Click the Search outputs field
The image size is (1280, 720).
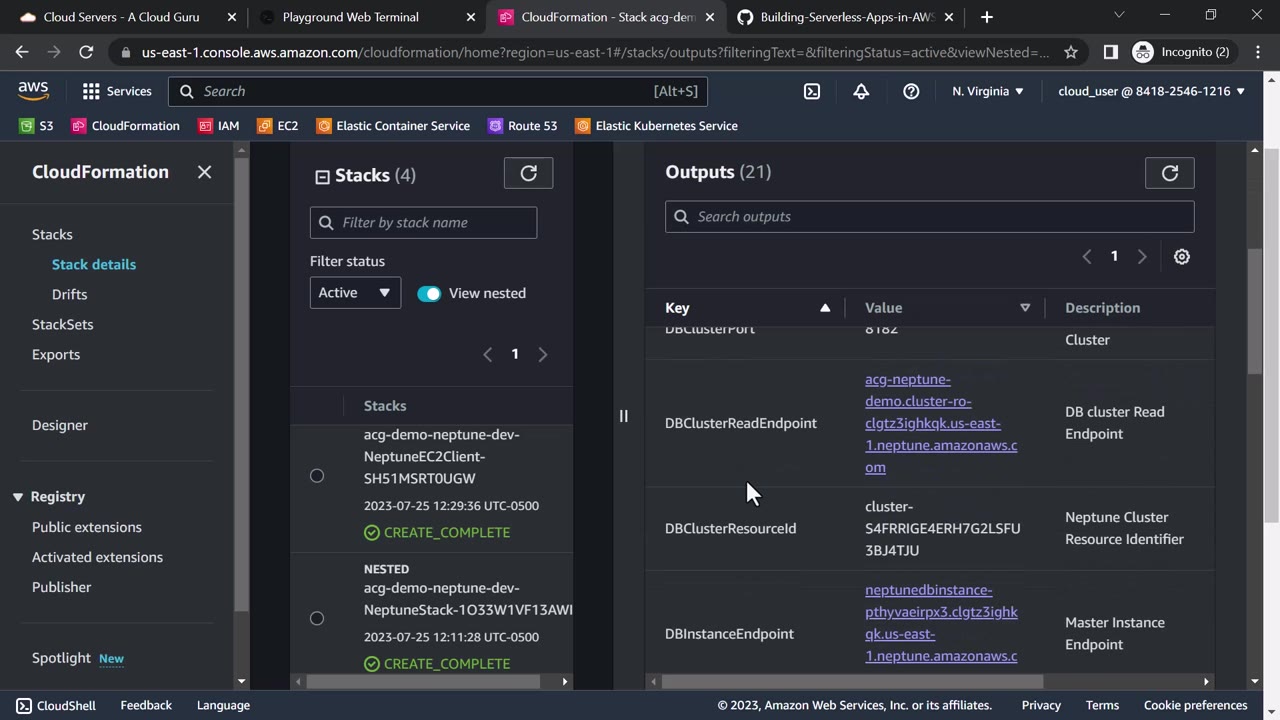click(x=929, y=217)
